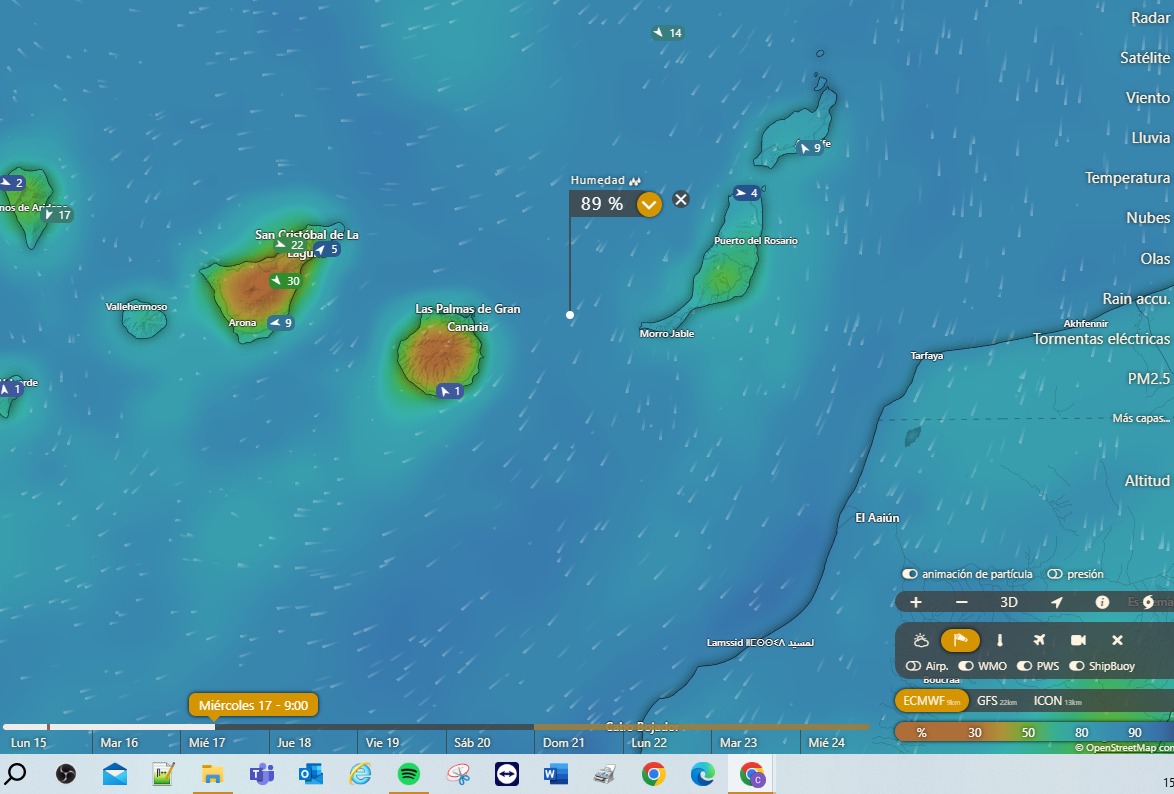Turn off points of interest with X icon
This screenshot has height=794, width=1174.
(x=1117, y=640)
